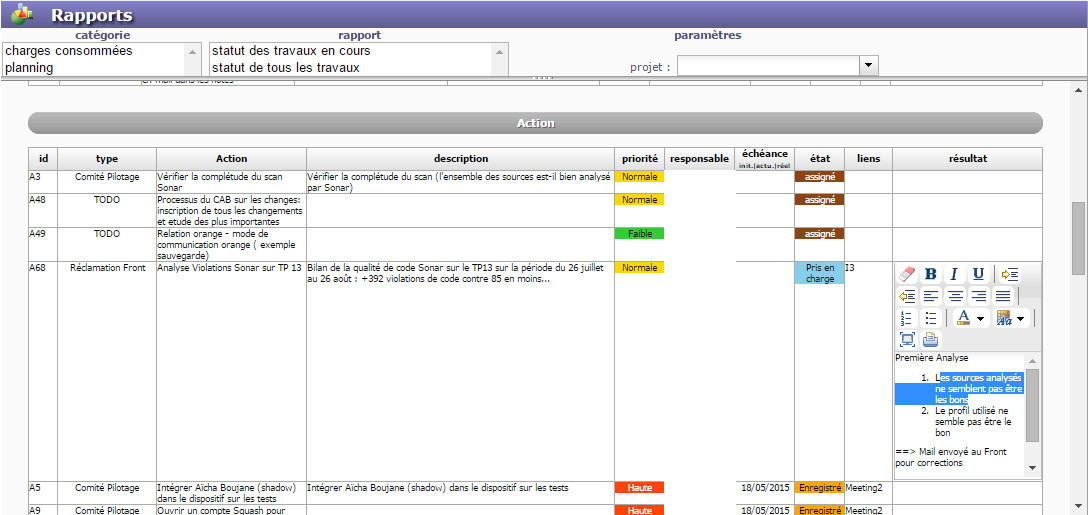Toggle underline formatting in the editor
The width and height of the screenshot is (1088, 515).
[x=978, y=274]
